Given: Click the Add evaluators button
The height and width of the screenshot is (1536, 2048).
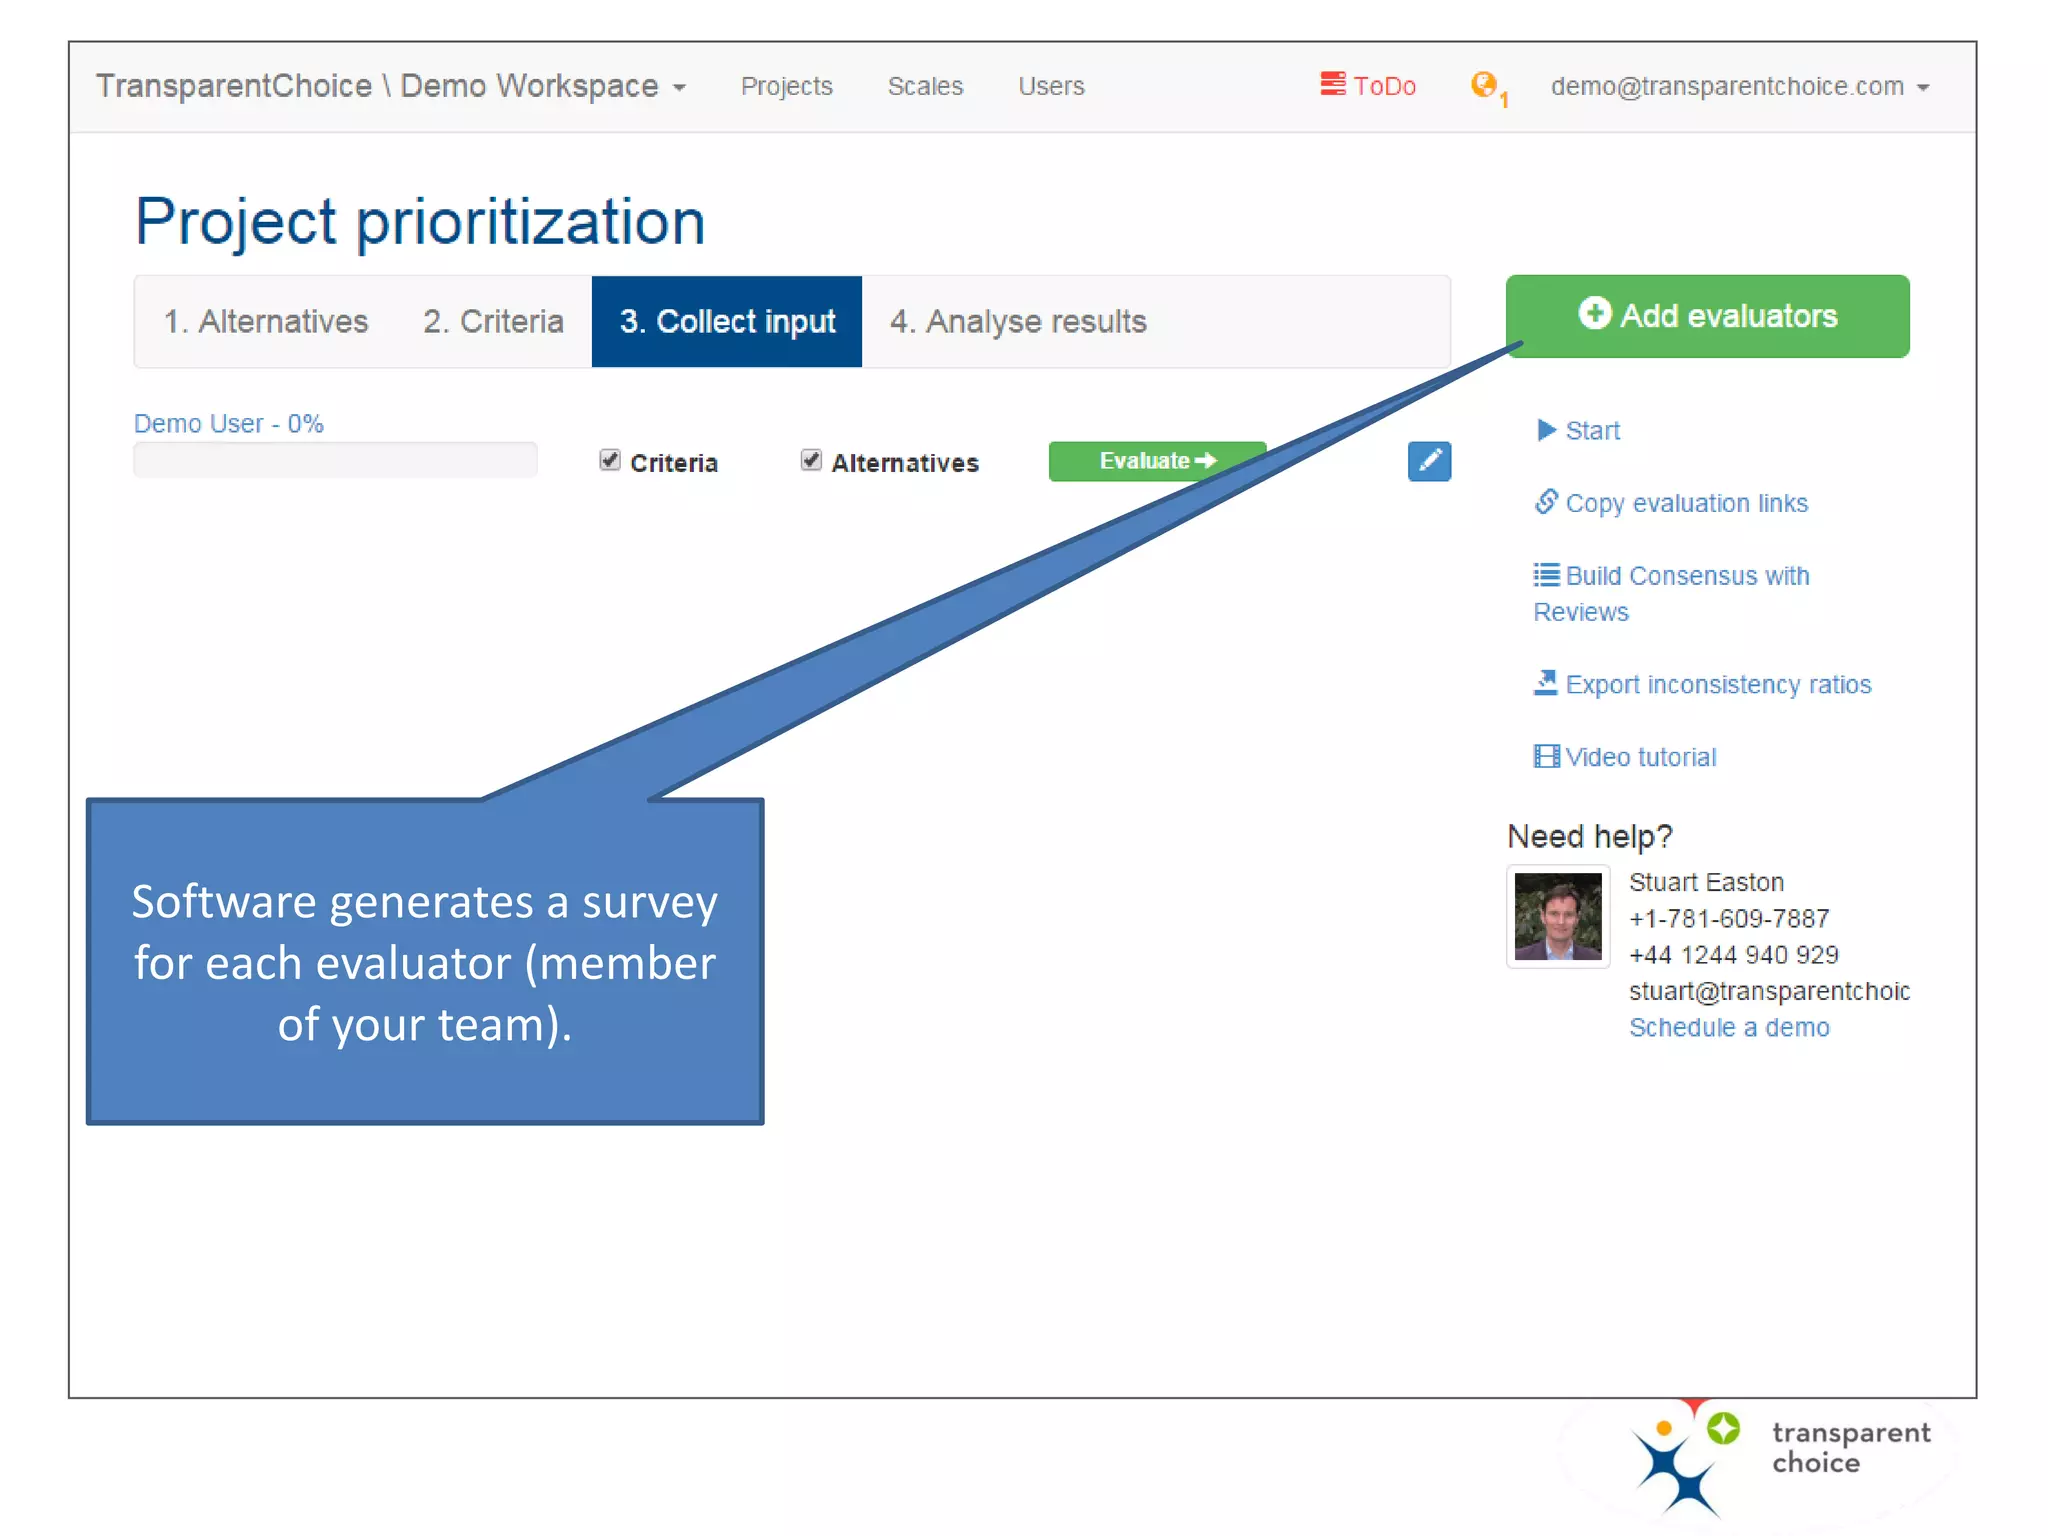Looking at the screenshot, I should coord(1707,316).
